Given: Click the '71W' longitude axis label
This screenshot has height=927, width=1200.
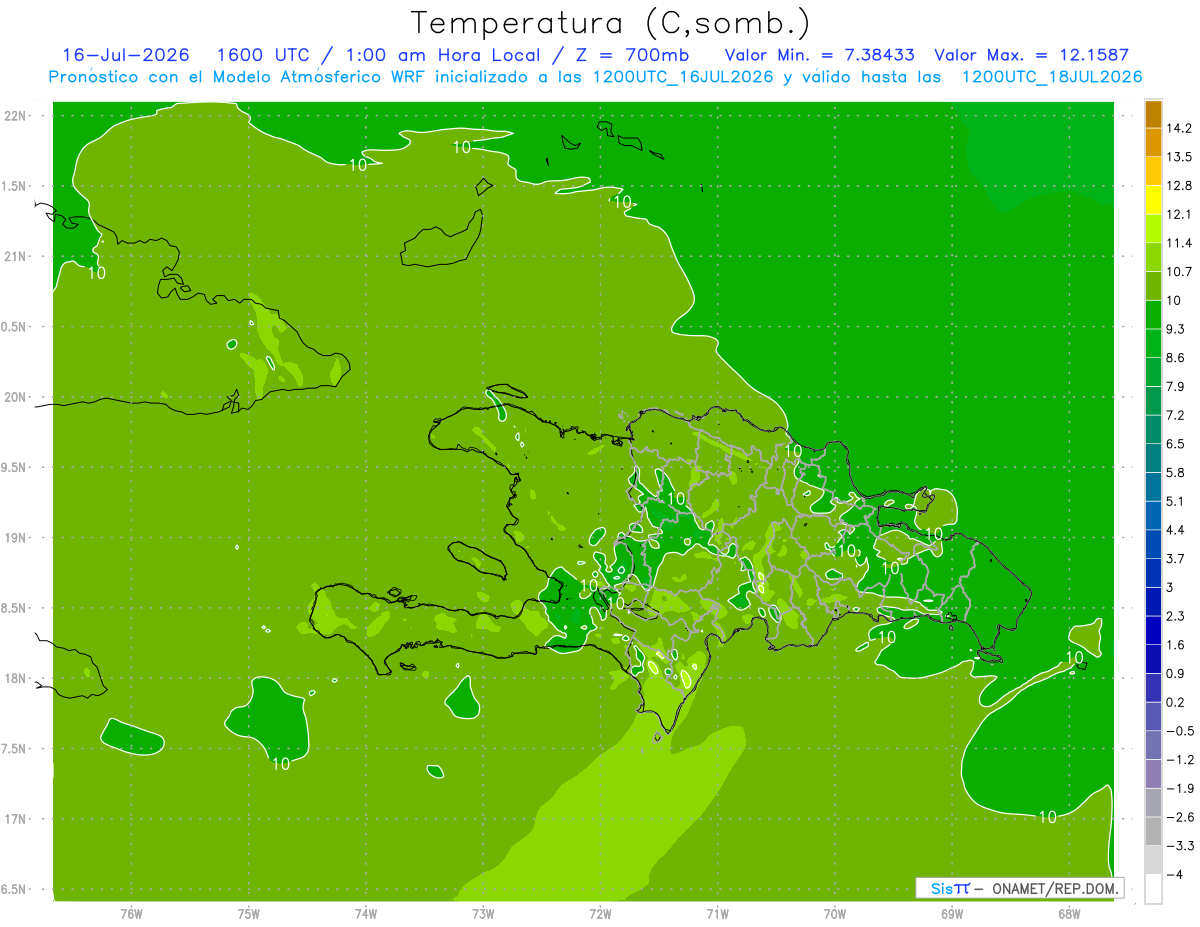Looking at the screenshot, I should (717, 913).
